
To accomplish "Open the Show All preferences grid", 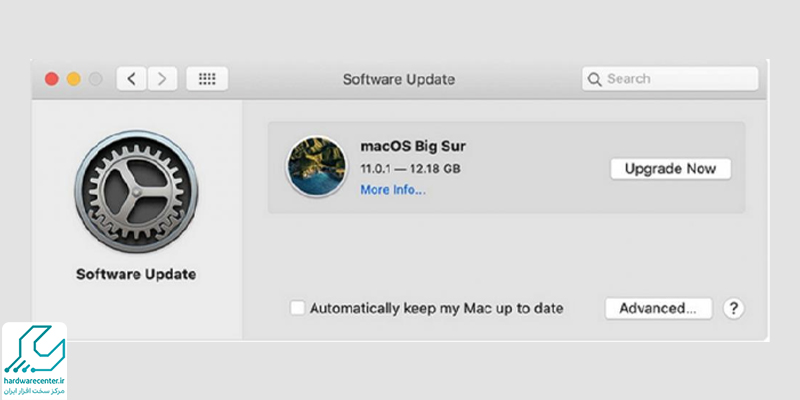I will coord(207,78).
